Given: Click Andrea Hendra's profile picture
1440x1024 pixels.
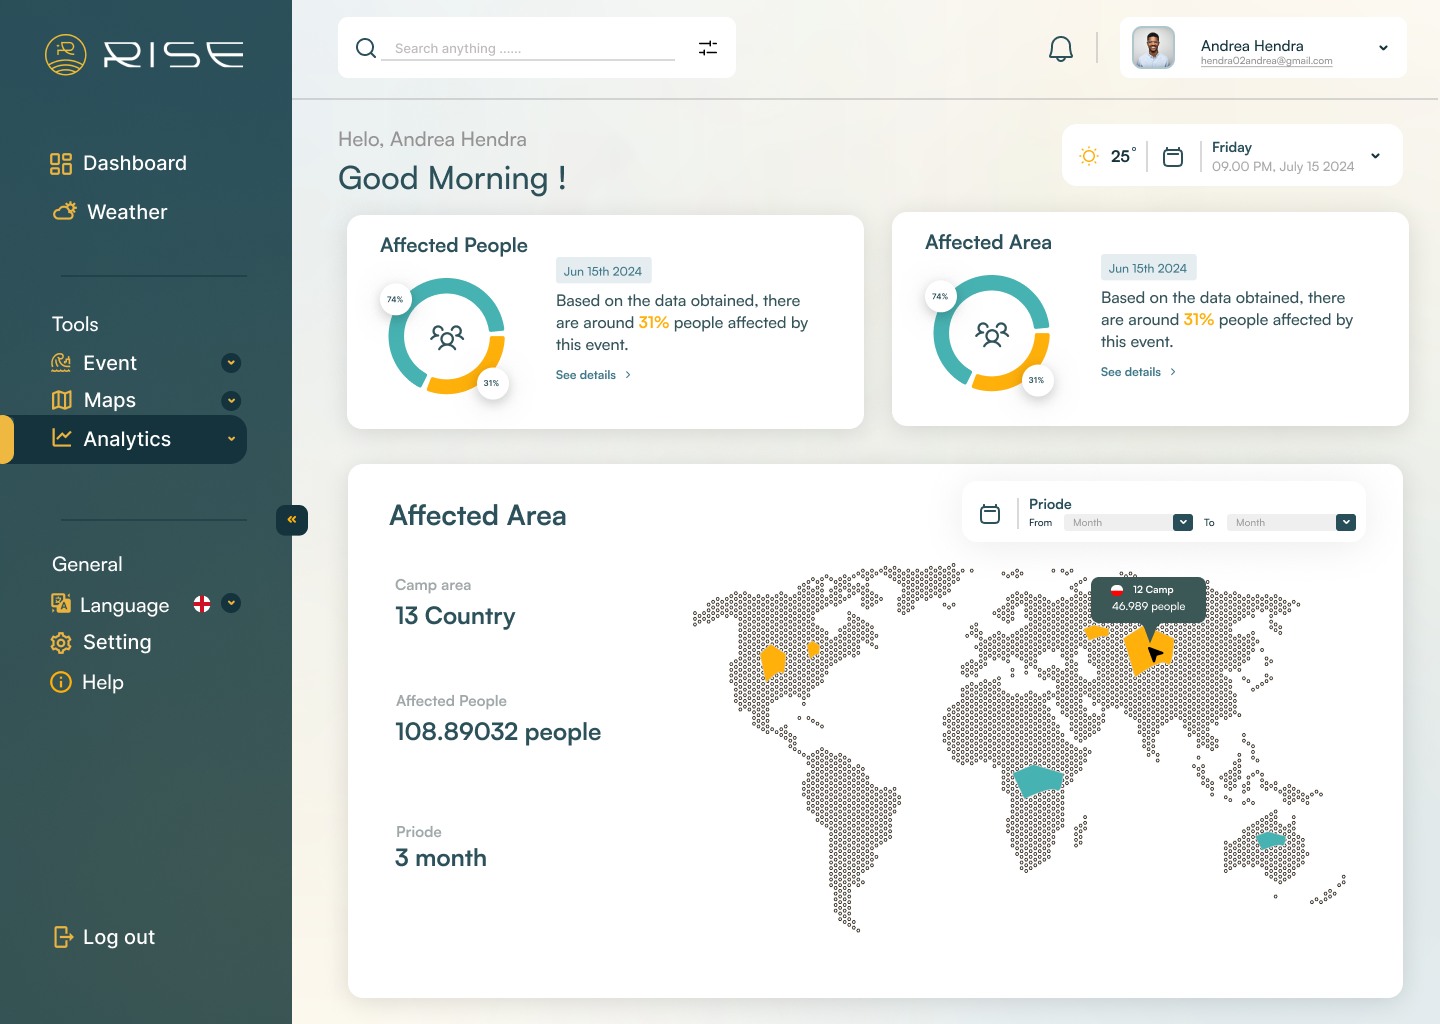Looking at the screenshot, I should [x=1153, y=48].
